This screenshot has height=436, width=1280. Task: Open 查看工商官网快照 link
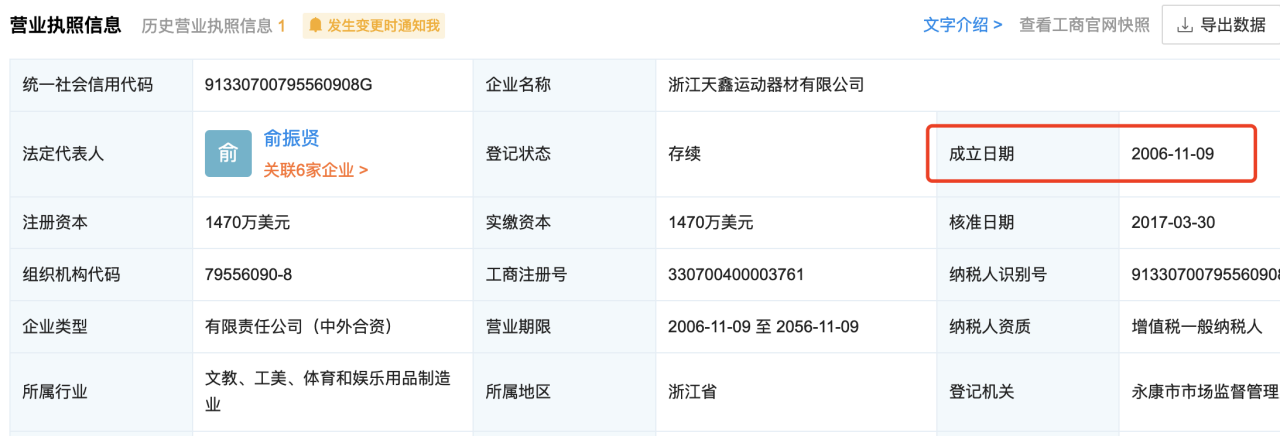coord(1084,25)
